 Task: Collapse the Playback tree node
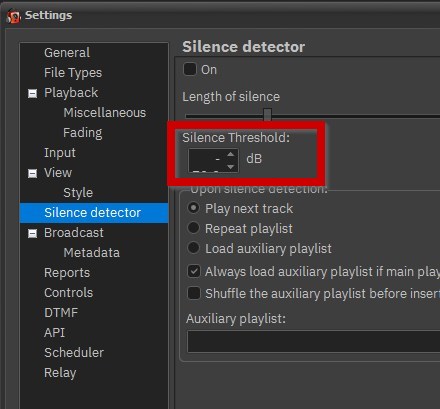[x=32, y=93]
